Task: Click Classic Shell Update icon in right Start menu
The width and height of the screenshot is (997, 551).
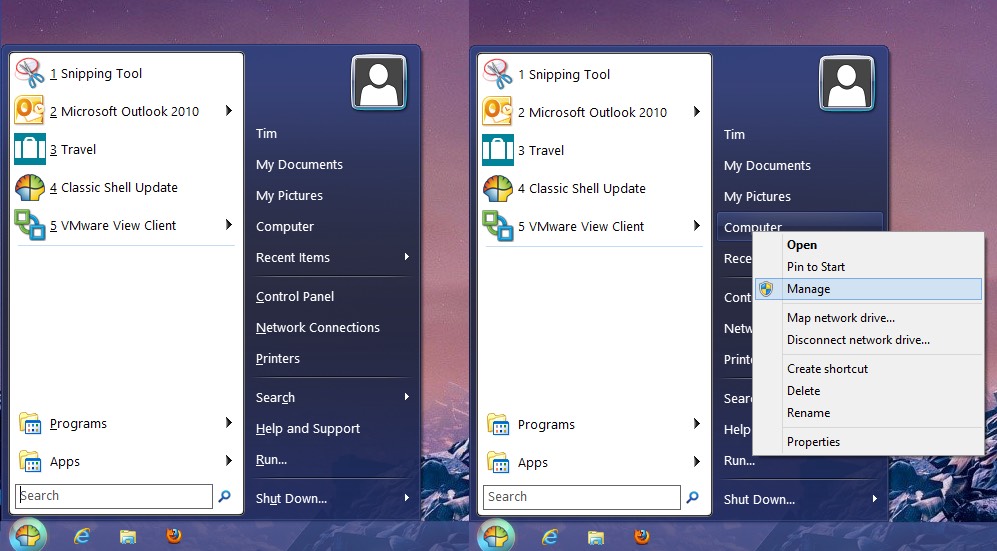Action: [498, 188]
